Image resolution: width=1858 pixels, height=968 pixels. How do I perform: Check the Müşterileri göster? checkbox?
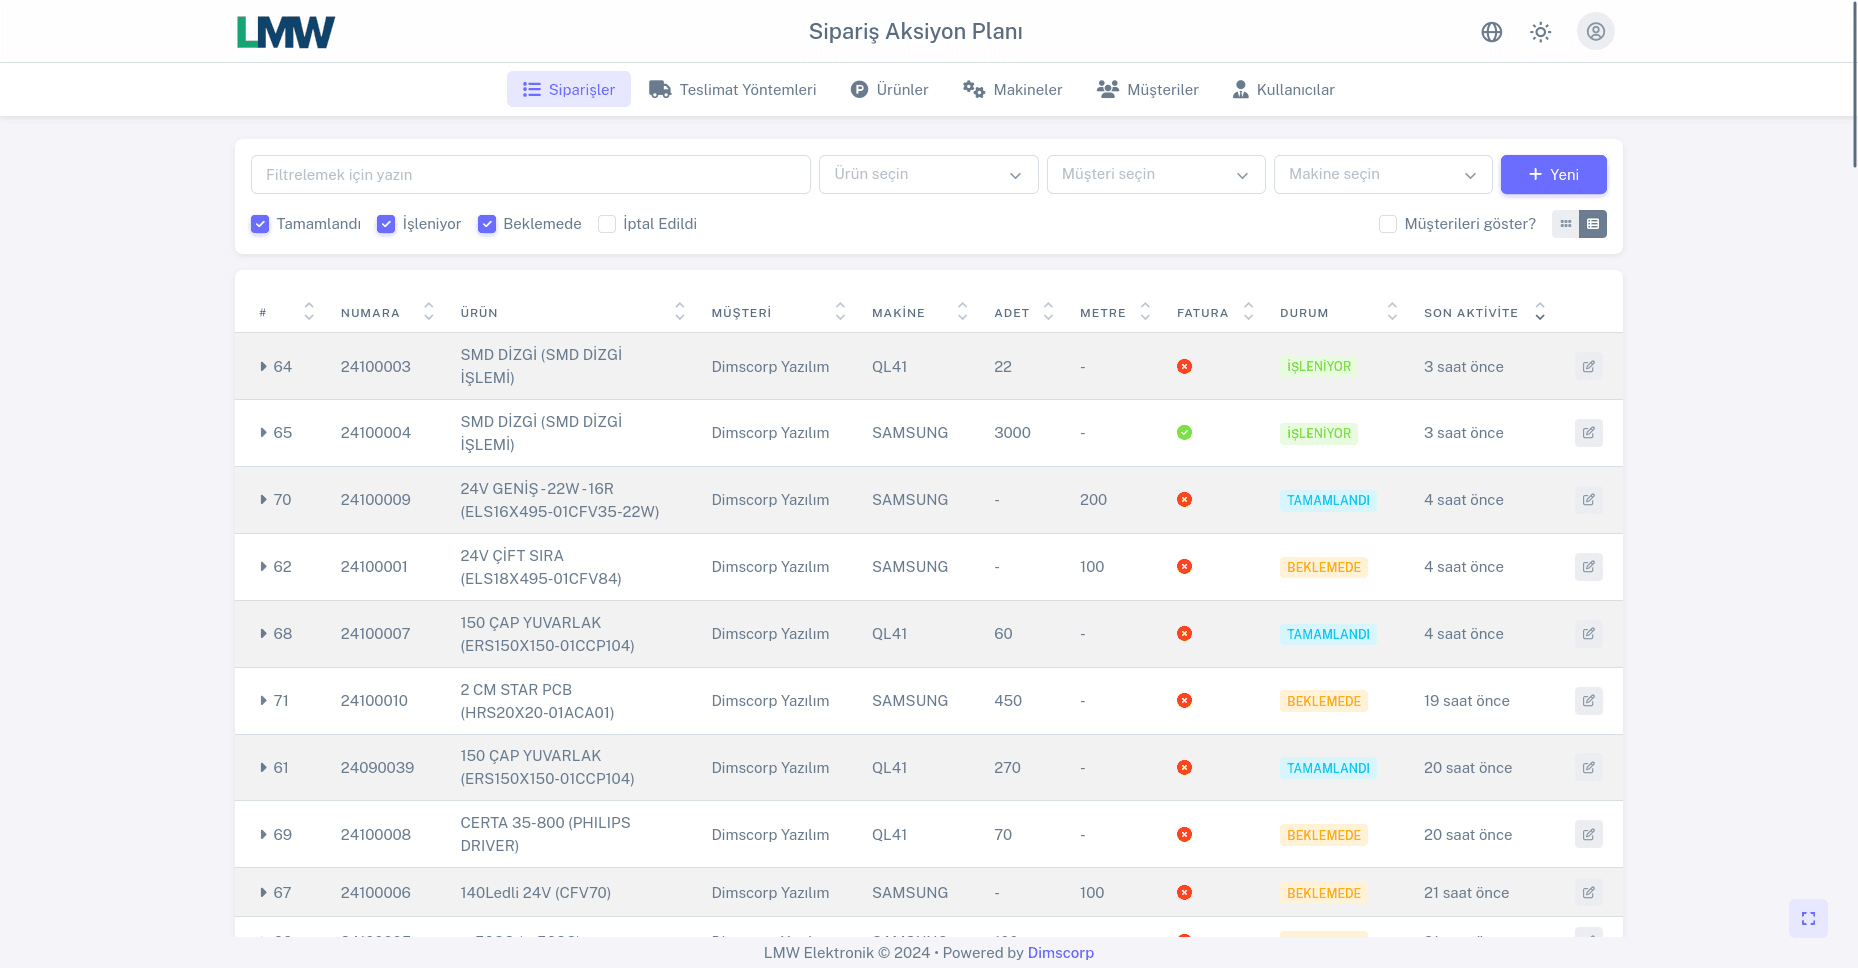point(1387,224)
